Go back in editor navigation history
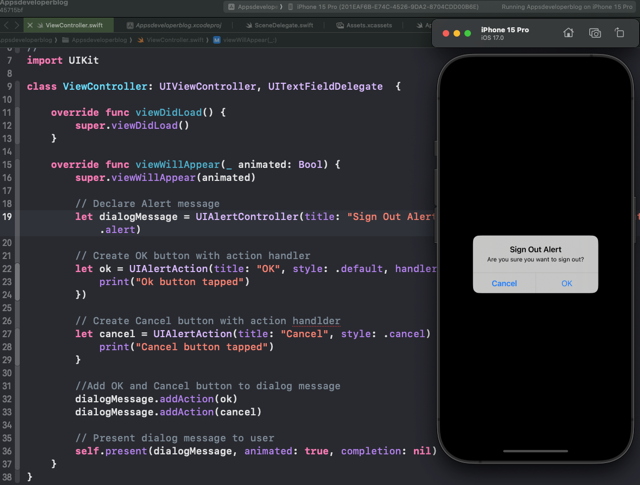This screenshot has height=485, width=640. tap(6, 25)
